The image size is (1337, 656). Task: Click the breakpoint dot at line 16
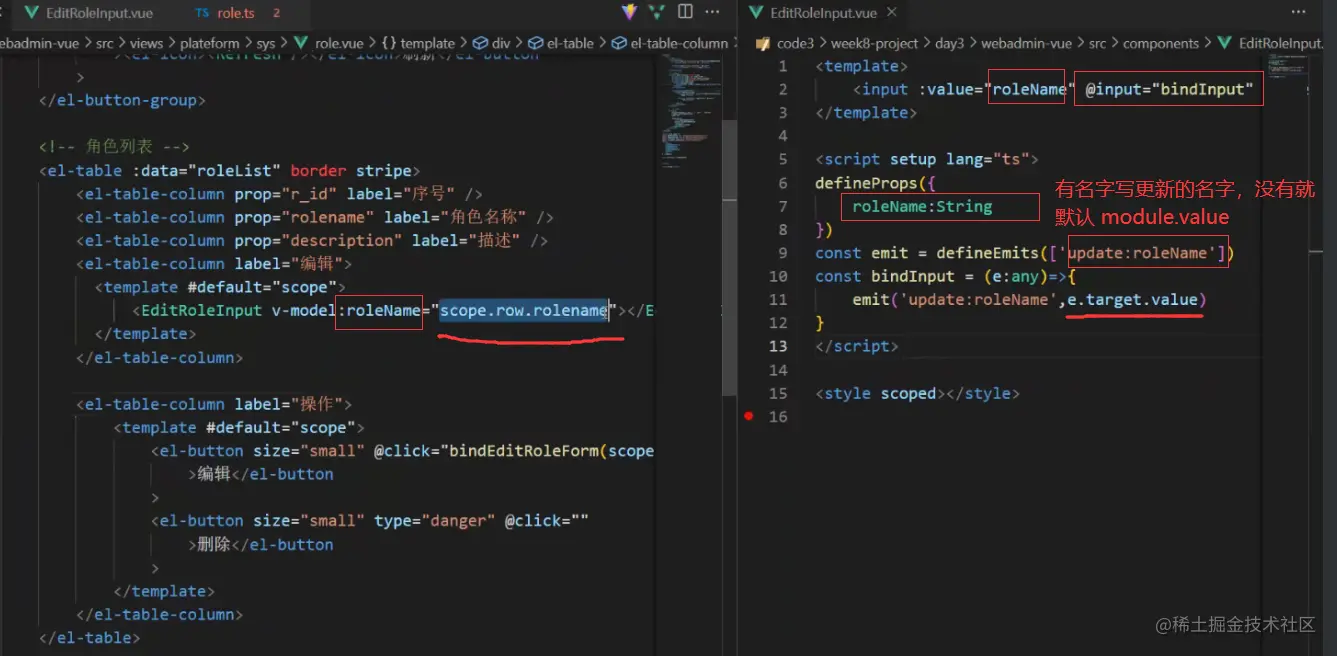[x=749, y=416]
